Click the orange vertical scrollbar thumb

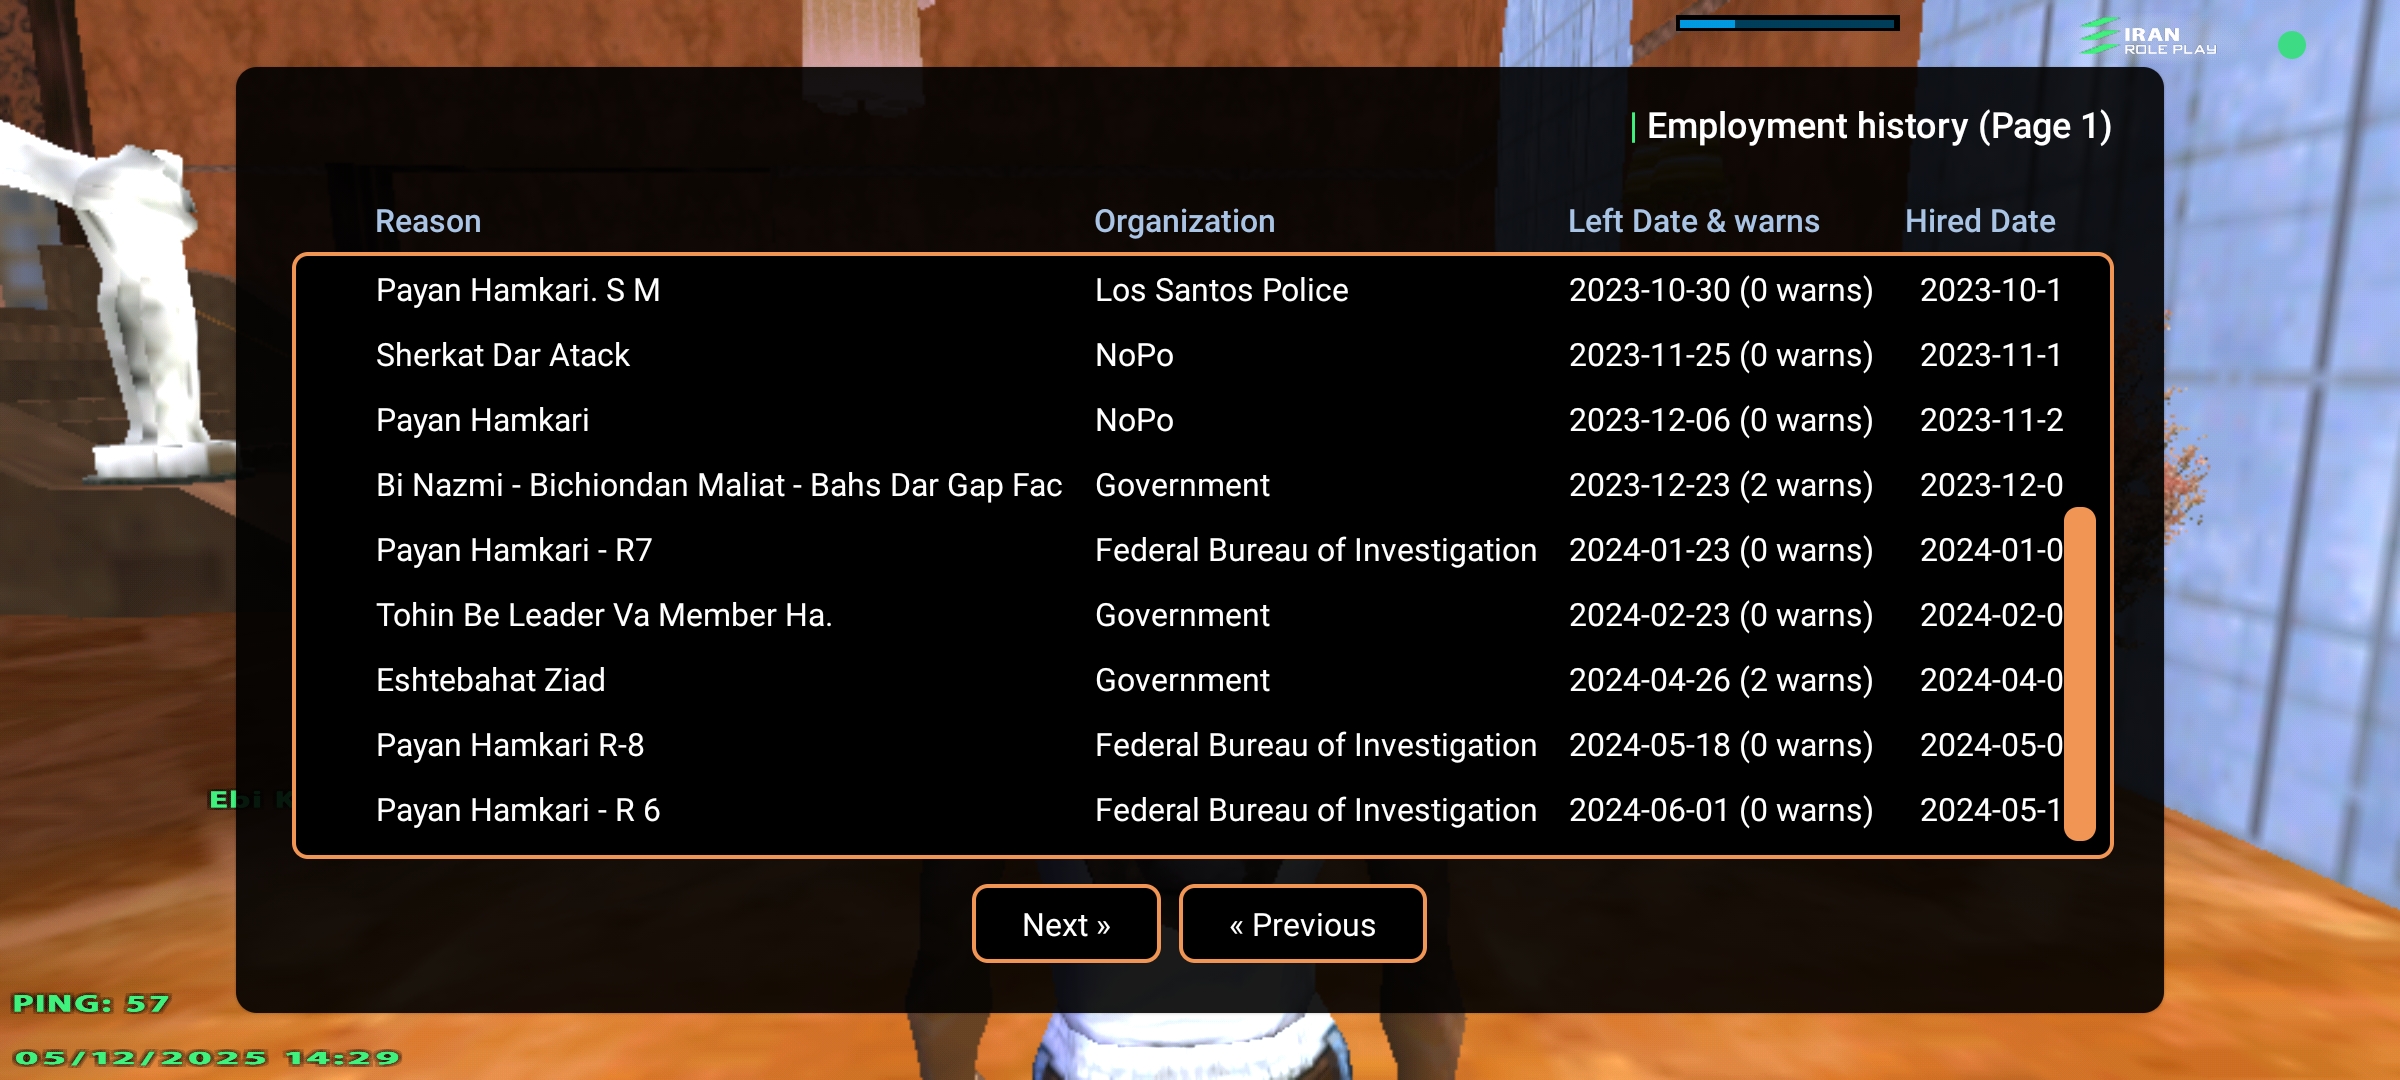tap(2079, 673)
